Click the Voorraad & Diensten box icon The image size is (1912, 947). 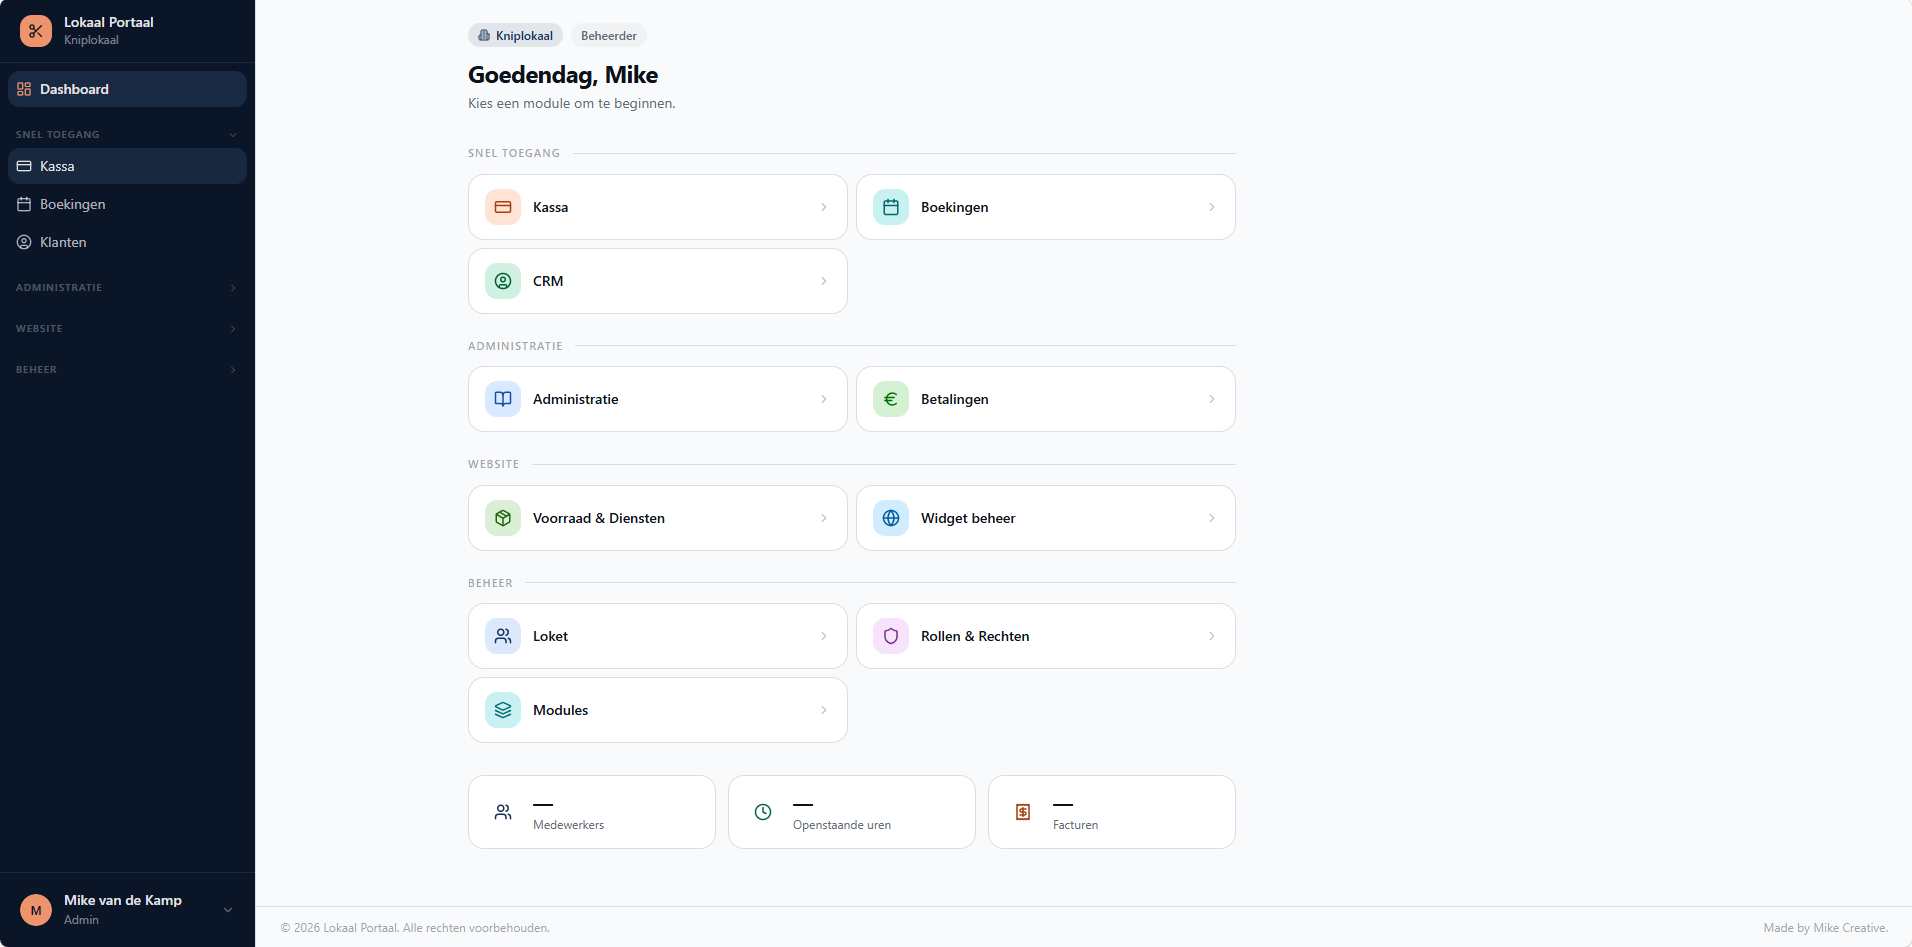(x=503, y=518)
